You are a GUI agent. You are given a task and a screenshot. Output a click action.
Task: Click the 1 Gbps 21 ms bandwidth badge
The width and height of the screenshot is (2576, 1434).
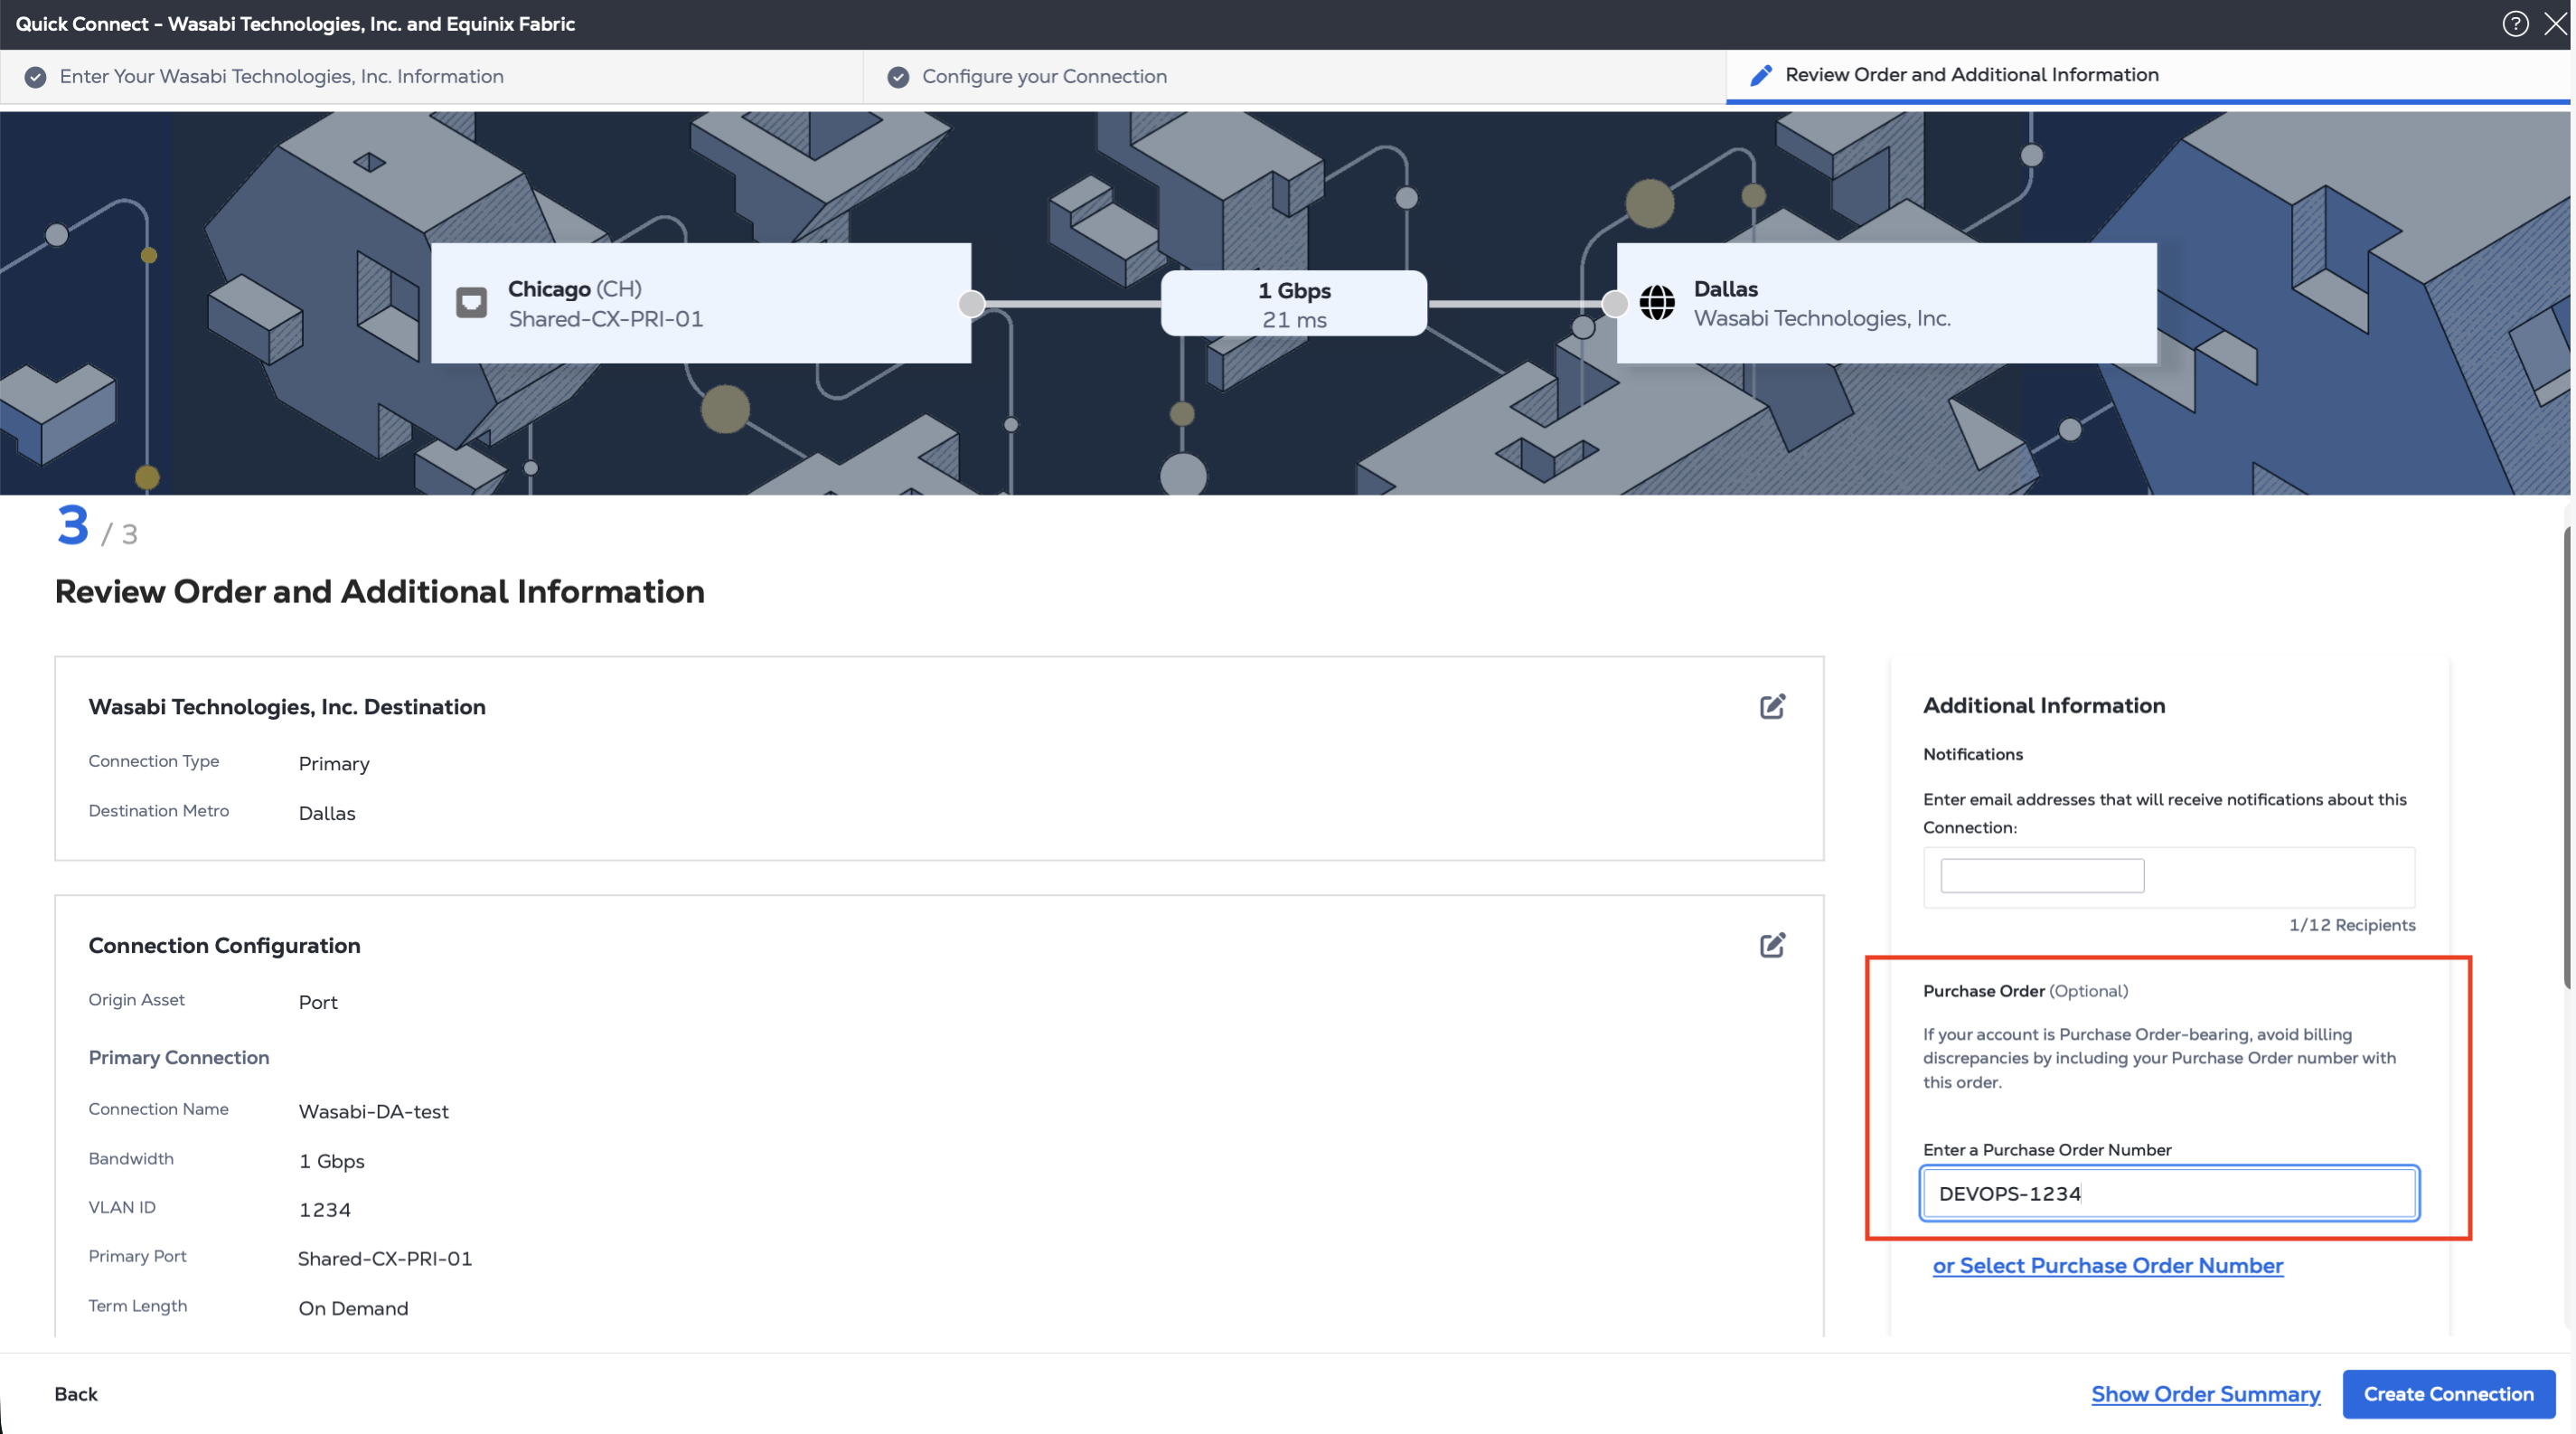[x=1294, y=304]
